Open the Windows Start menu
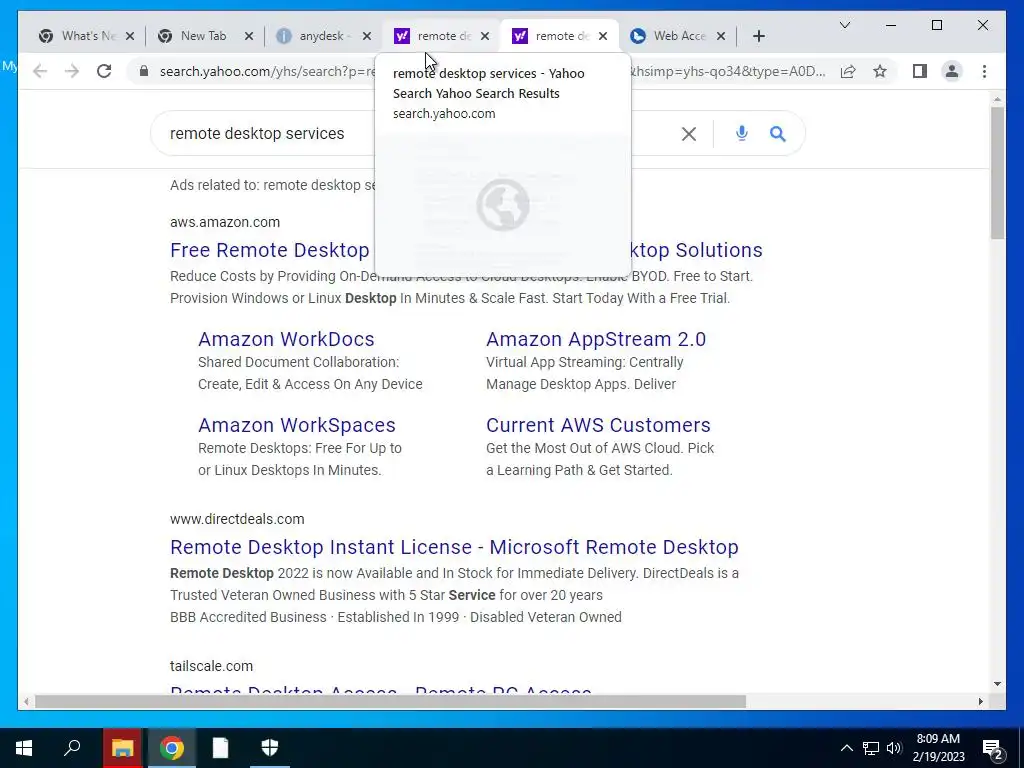This screenshot has width=1024, height=768. [x=24, y=748]
